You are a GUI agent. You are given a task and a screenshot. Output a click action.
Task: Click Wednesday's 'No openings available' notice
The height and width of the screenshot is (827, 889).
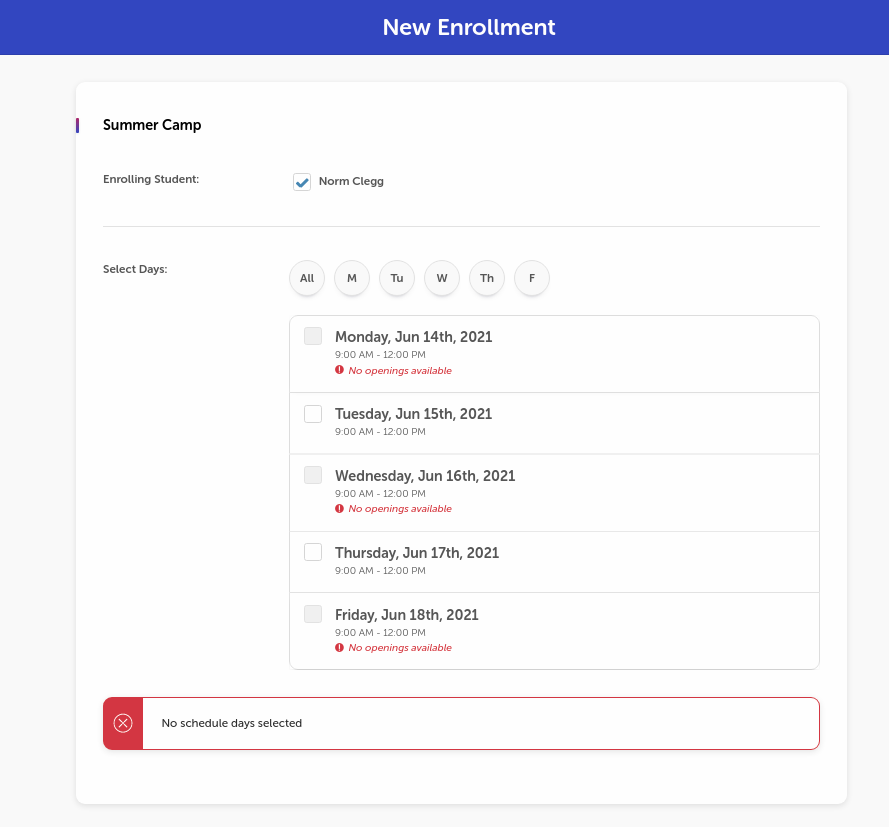coord(400,508)
